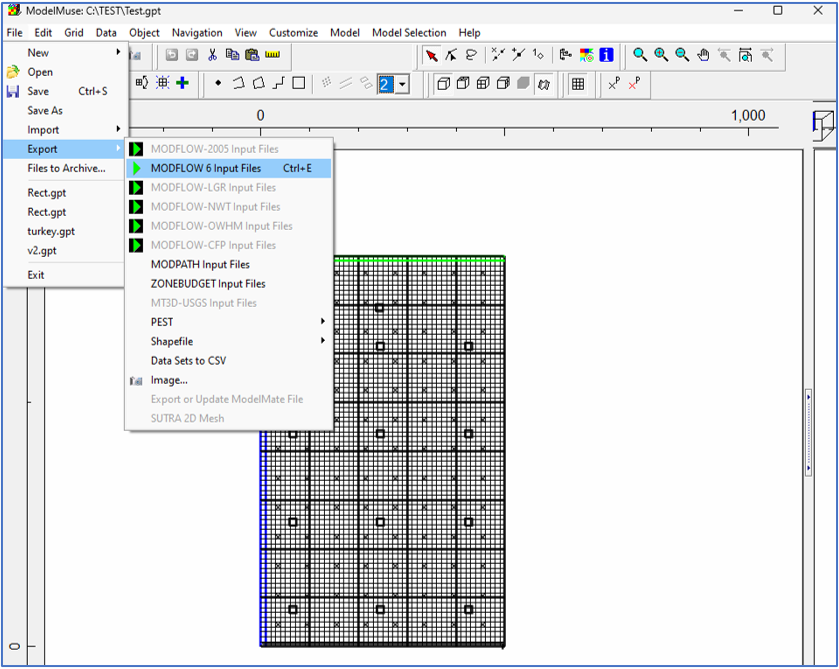This screenshot has width=839, height=669.
Task: Toggle the grid lines display button
Action: [x=578, y=84]
